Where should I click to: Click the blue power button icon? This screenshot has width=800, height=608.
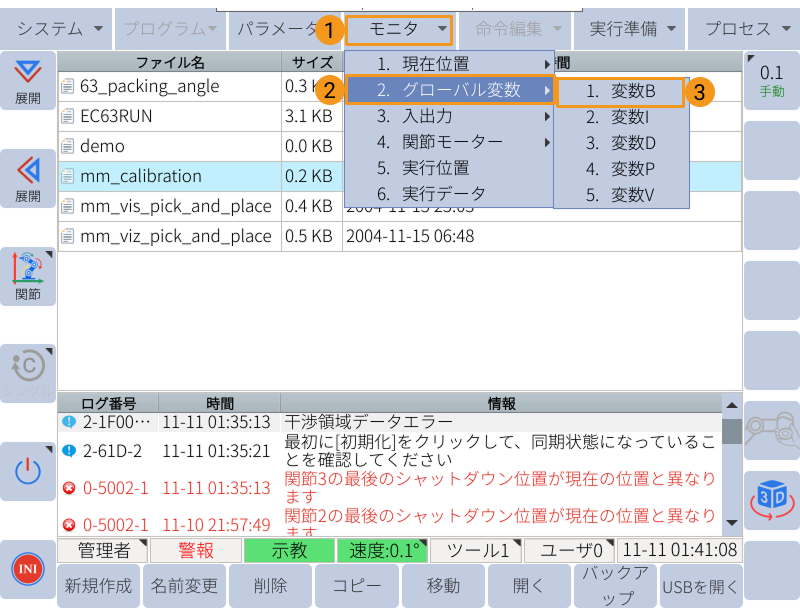(x=28, y=471)
